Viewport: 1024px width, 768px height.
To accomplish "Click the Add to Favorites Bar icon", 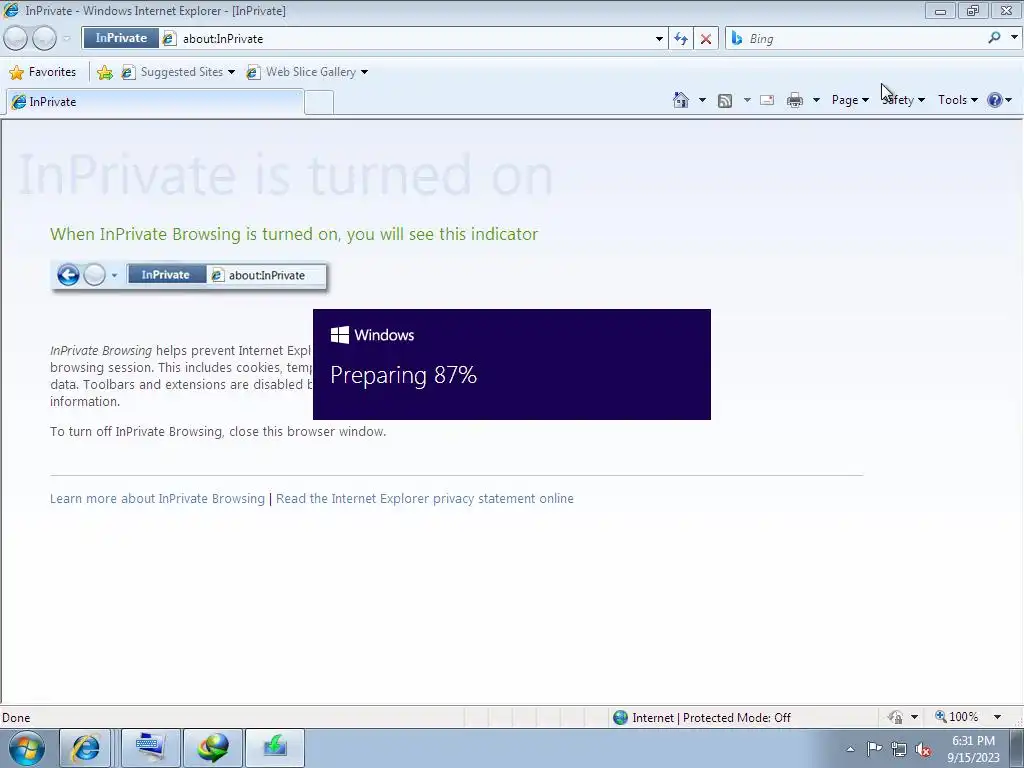I will (104, 72).
